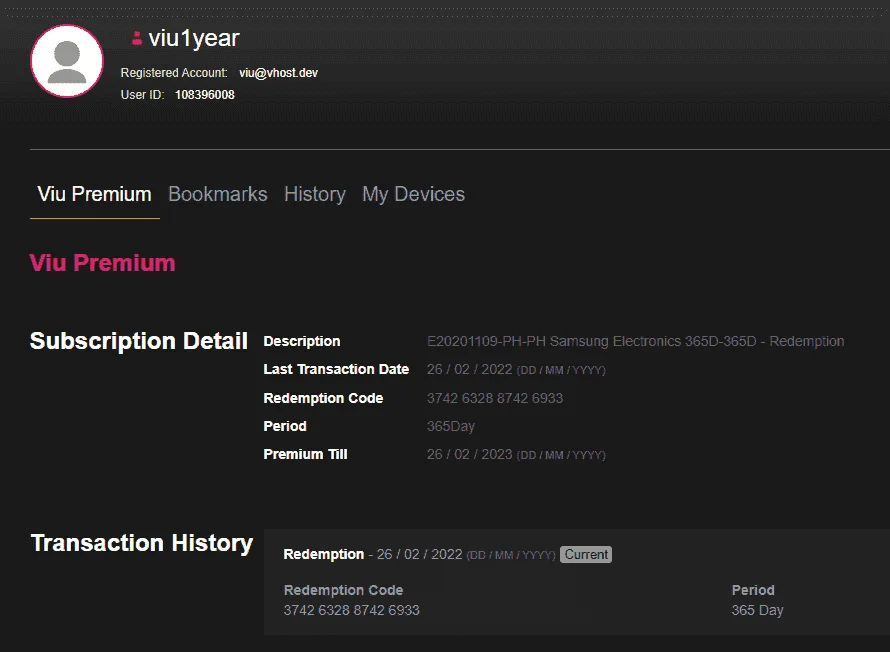Image resolution: width=890 pixels, height=652 pixels.
Task: Go to the My Devices tab
Action: pyautogui.click(x=413, y=194)
